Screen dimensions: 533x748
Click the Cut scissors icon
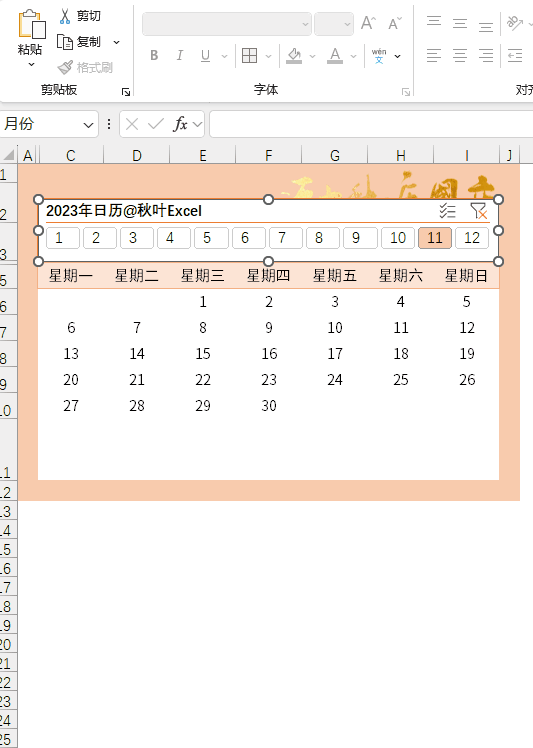[65, 16]
